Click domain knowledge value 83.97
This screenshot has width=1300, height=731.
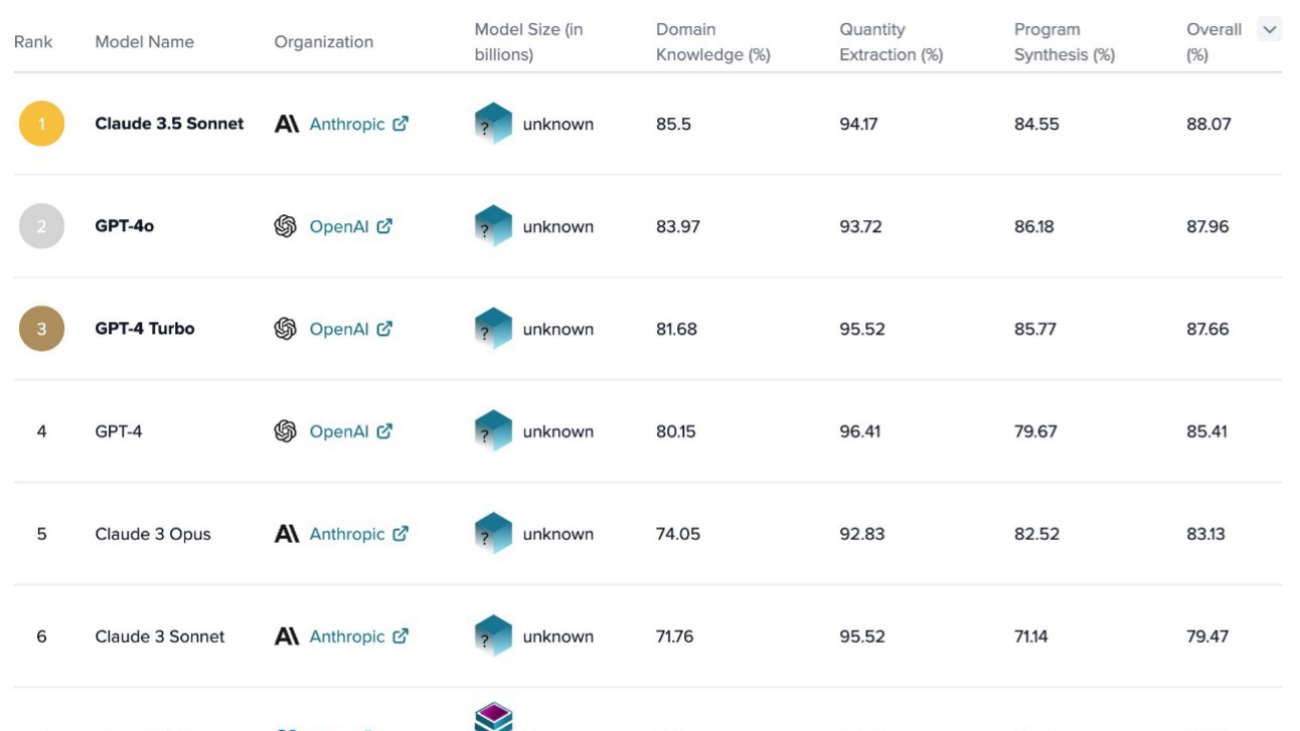[x=678, y=227]
